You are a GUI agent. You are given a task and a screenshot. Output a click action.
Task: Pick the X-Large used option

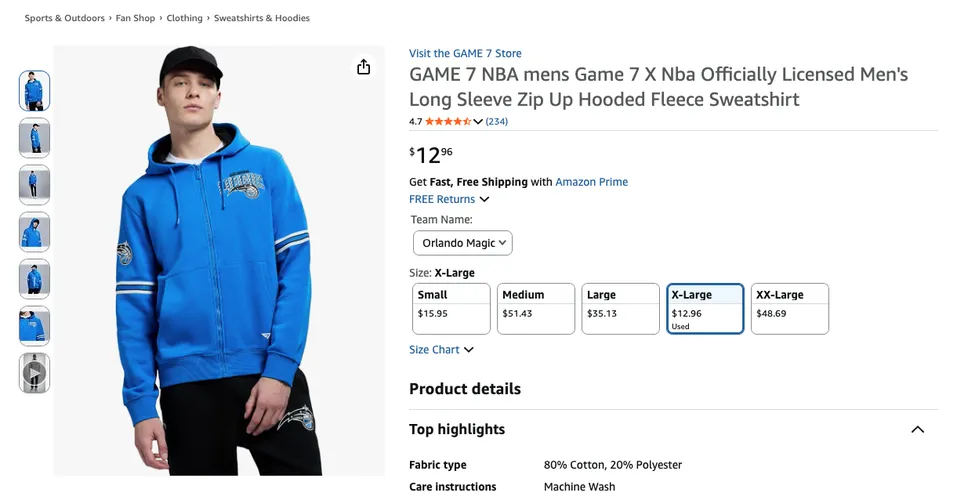[x=705, y=309]
